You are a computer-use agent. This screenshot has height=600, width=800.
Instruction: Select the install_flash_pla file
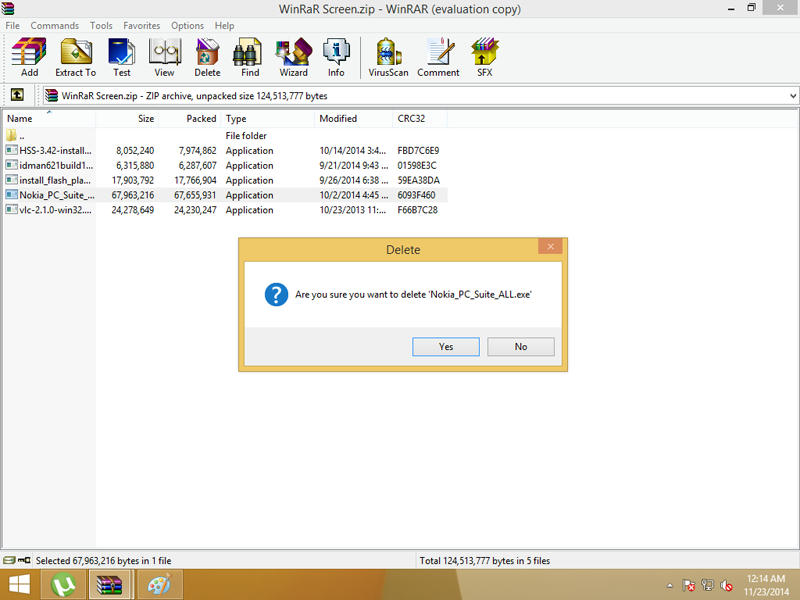click(49, 180)
